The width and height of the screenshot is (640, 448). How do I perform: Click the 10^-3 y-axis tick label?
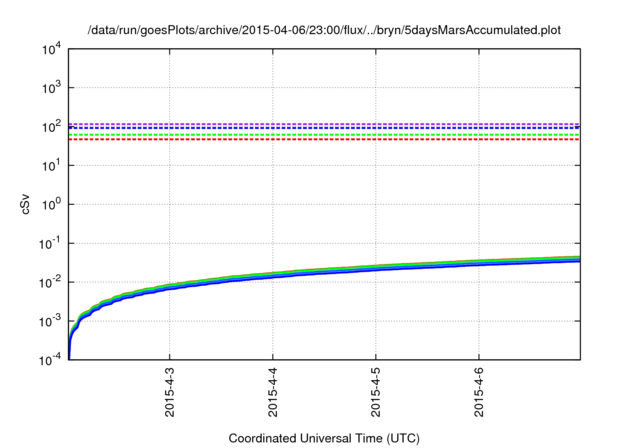49,321
